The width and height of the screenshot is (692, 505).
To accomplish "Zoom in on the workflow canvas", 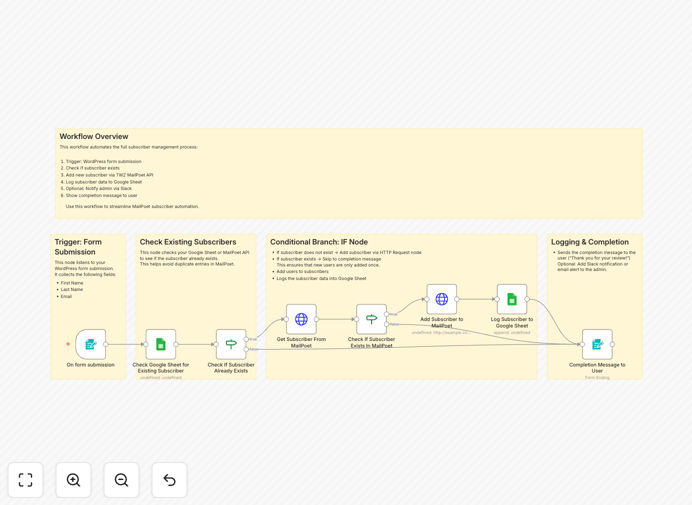I will 73,480.
